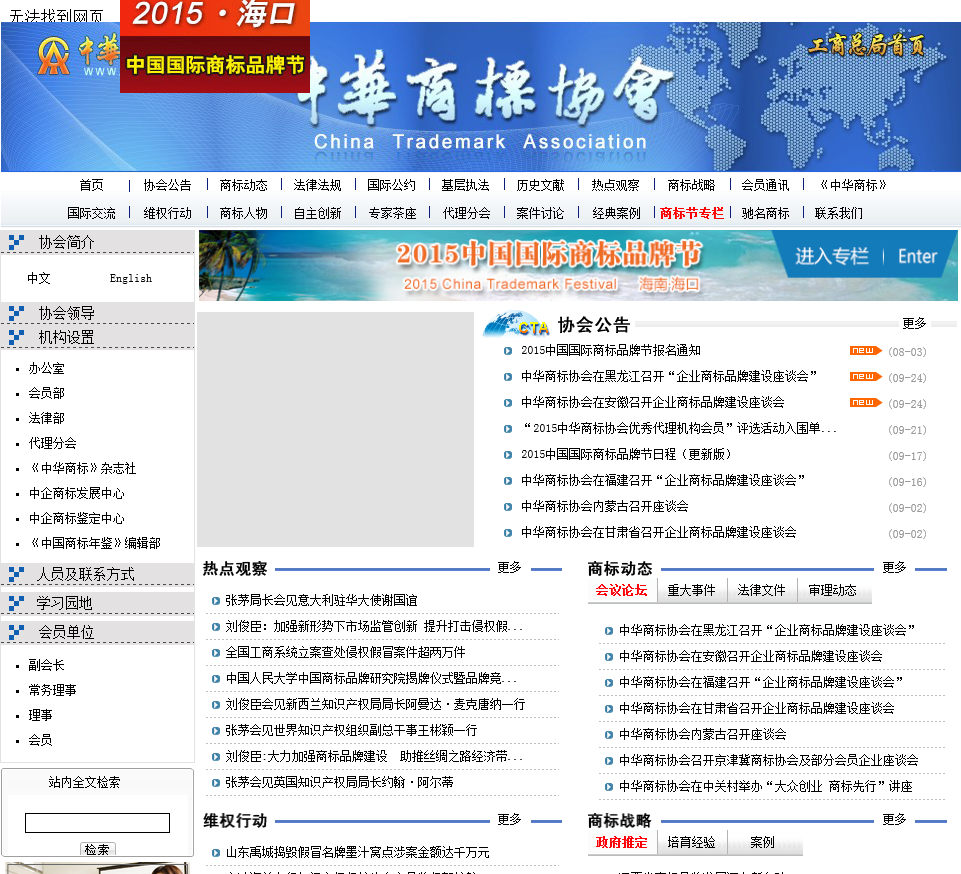Open 驰名商标 navigation item
Screen dimensions: 961x874
point(765,213)
